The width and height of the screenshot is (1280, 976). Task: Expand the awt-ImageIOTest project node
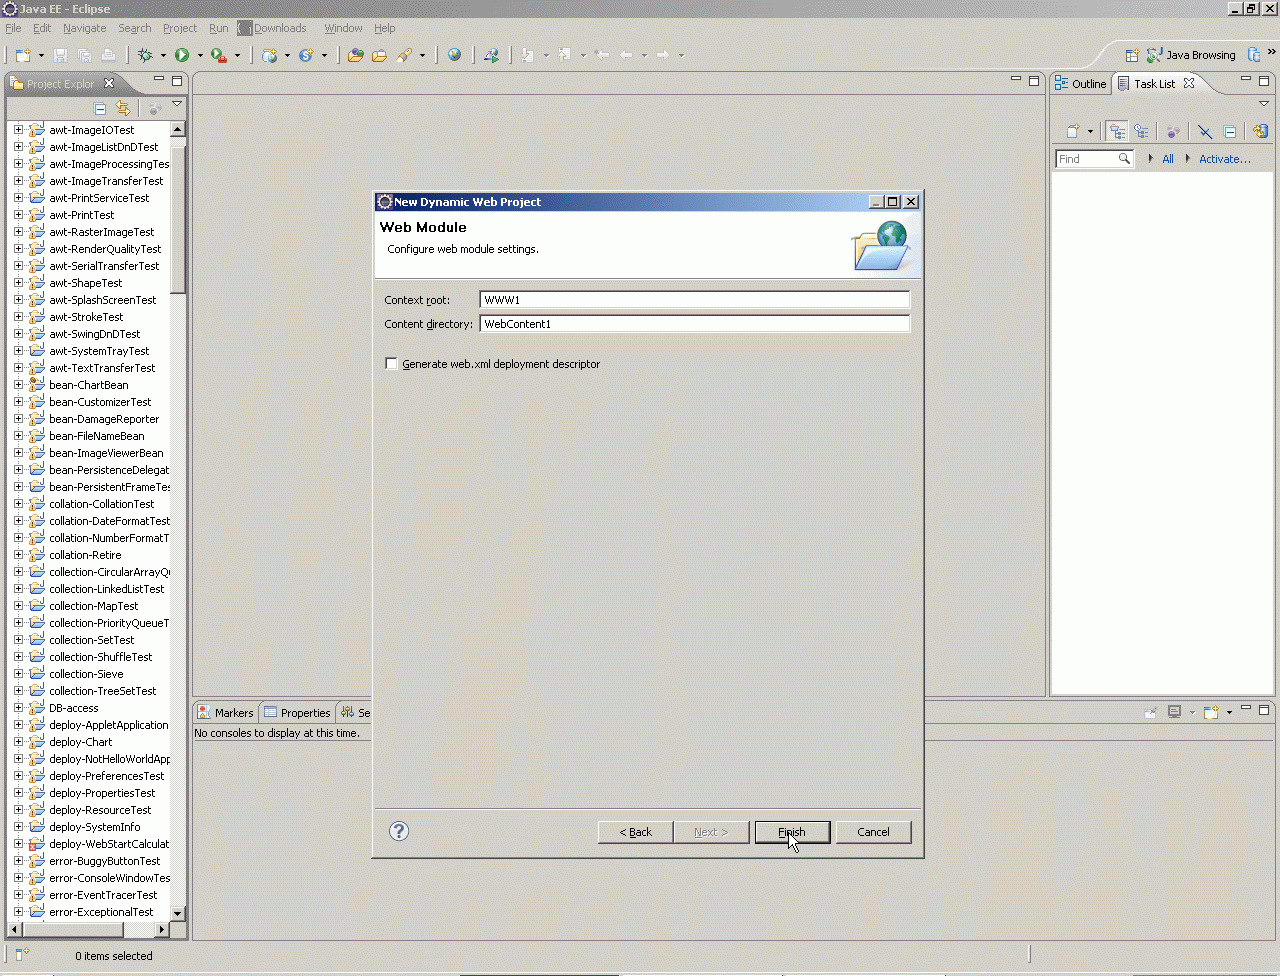click(x=18, y=130)
